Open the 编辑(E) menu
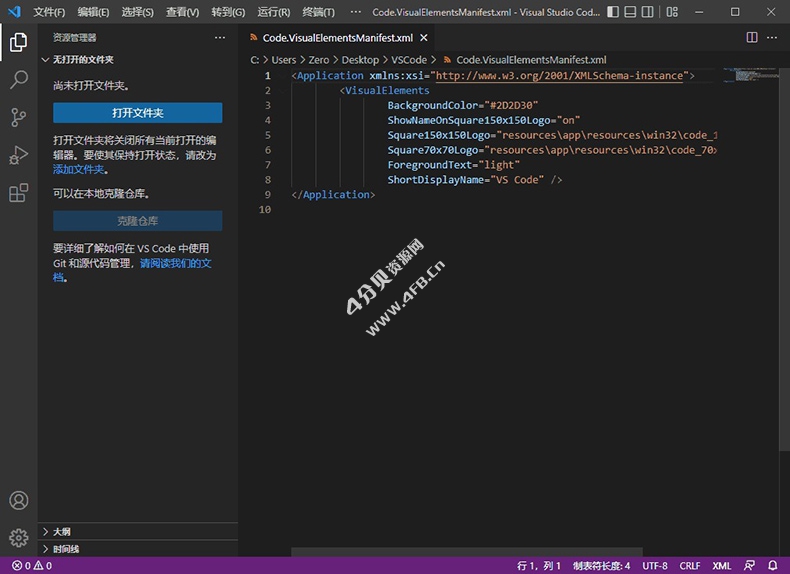This screenshot has height=574, width=790. [93, 12]
